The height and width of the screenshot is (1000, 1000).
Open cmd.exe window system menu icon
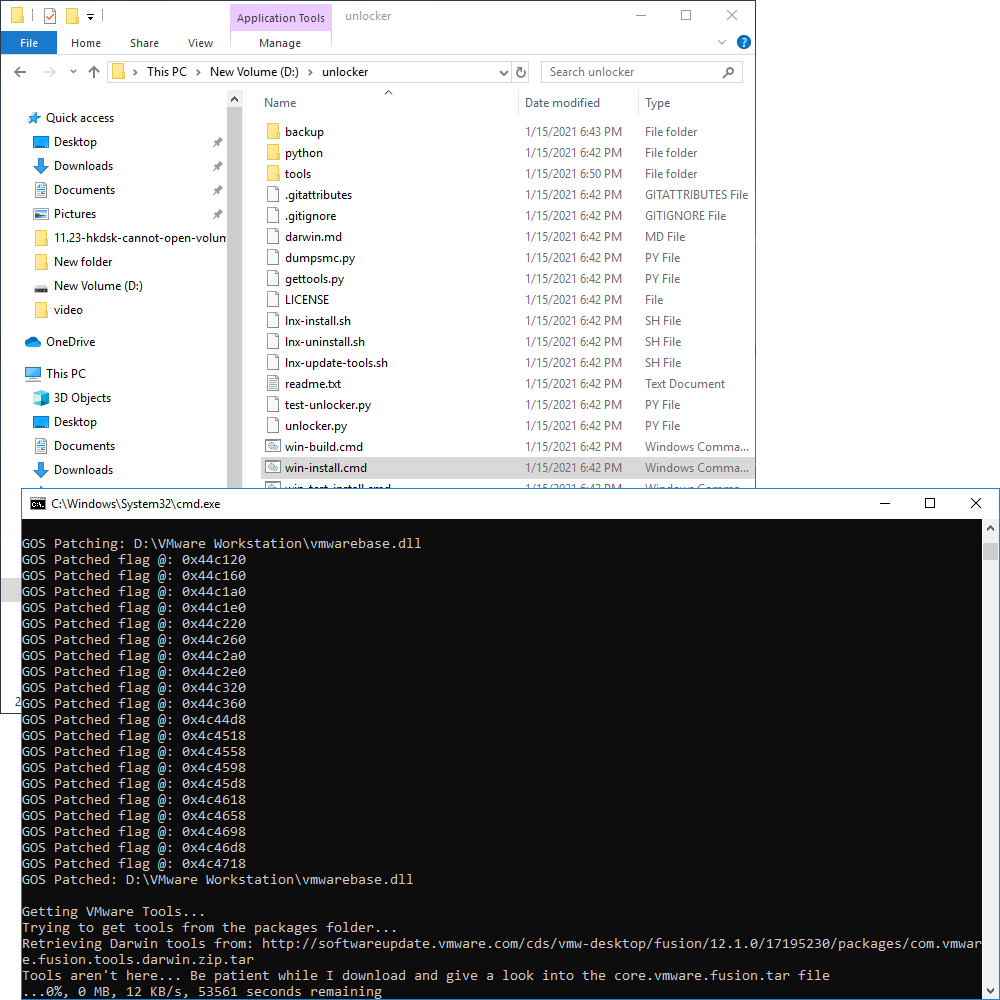[x=38, y=504]
